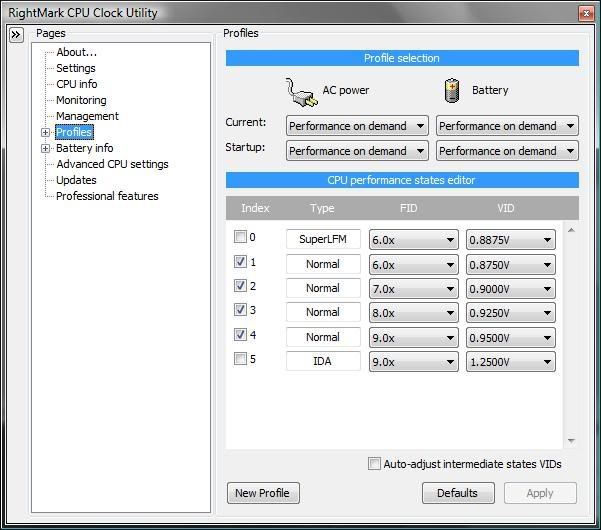The image size is (601, 530).
Task: Select the Profiles page in tree
Action: click(74, 132)
